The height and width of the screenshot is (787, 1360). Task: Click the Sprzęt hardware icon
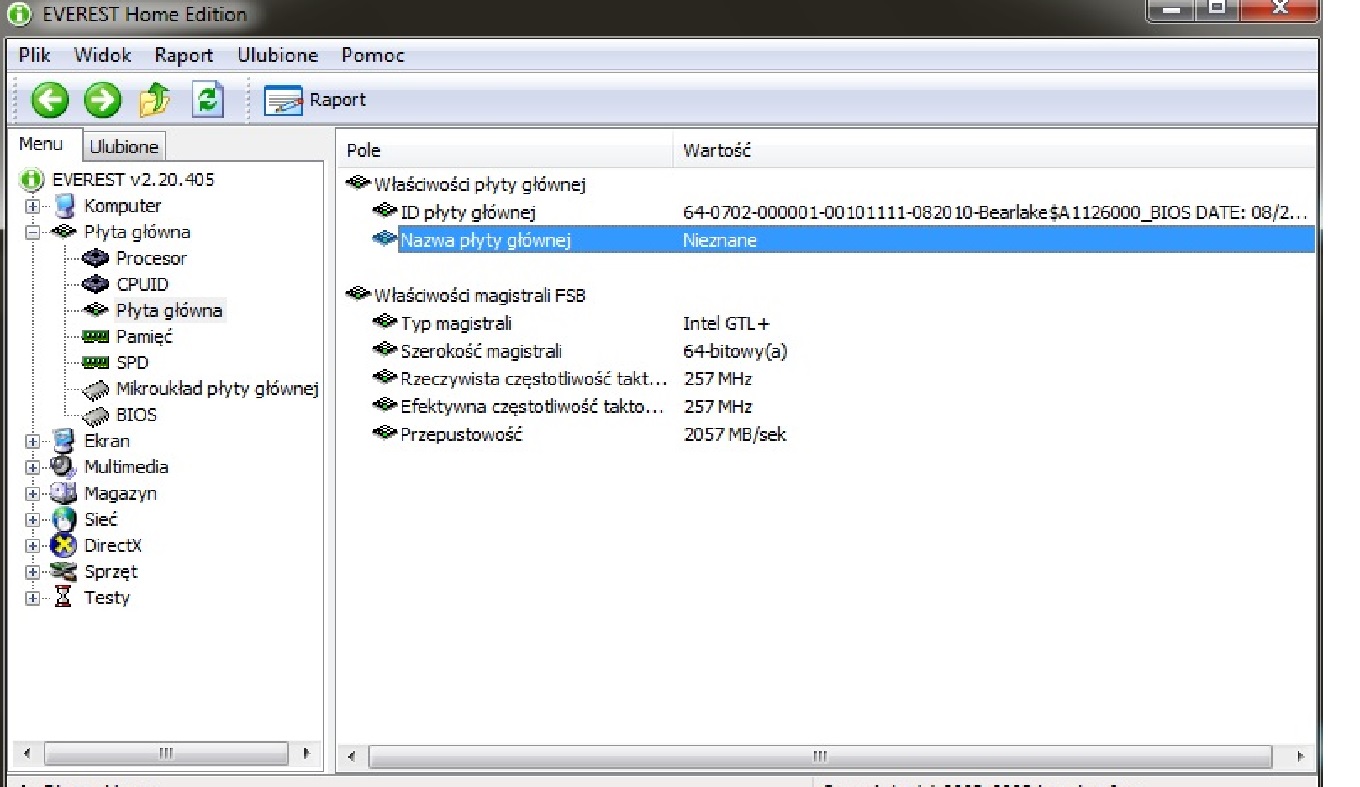[x=64, y=572]
